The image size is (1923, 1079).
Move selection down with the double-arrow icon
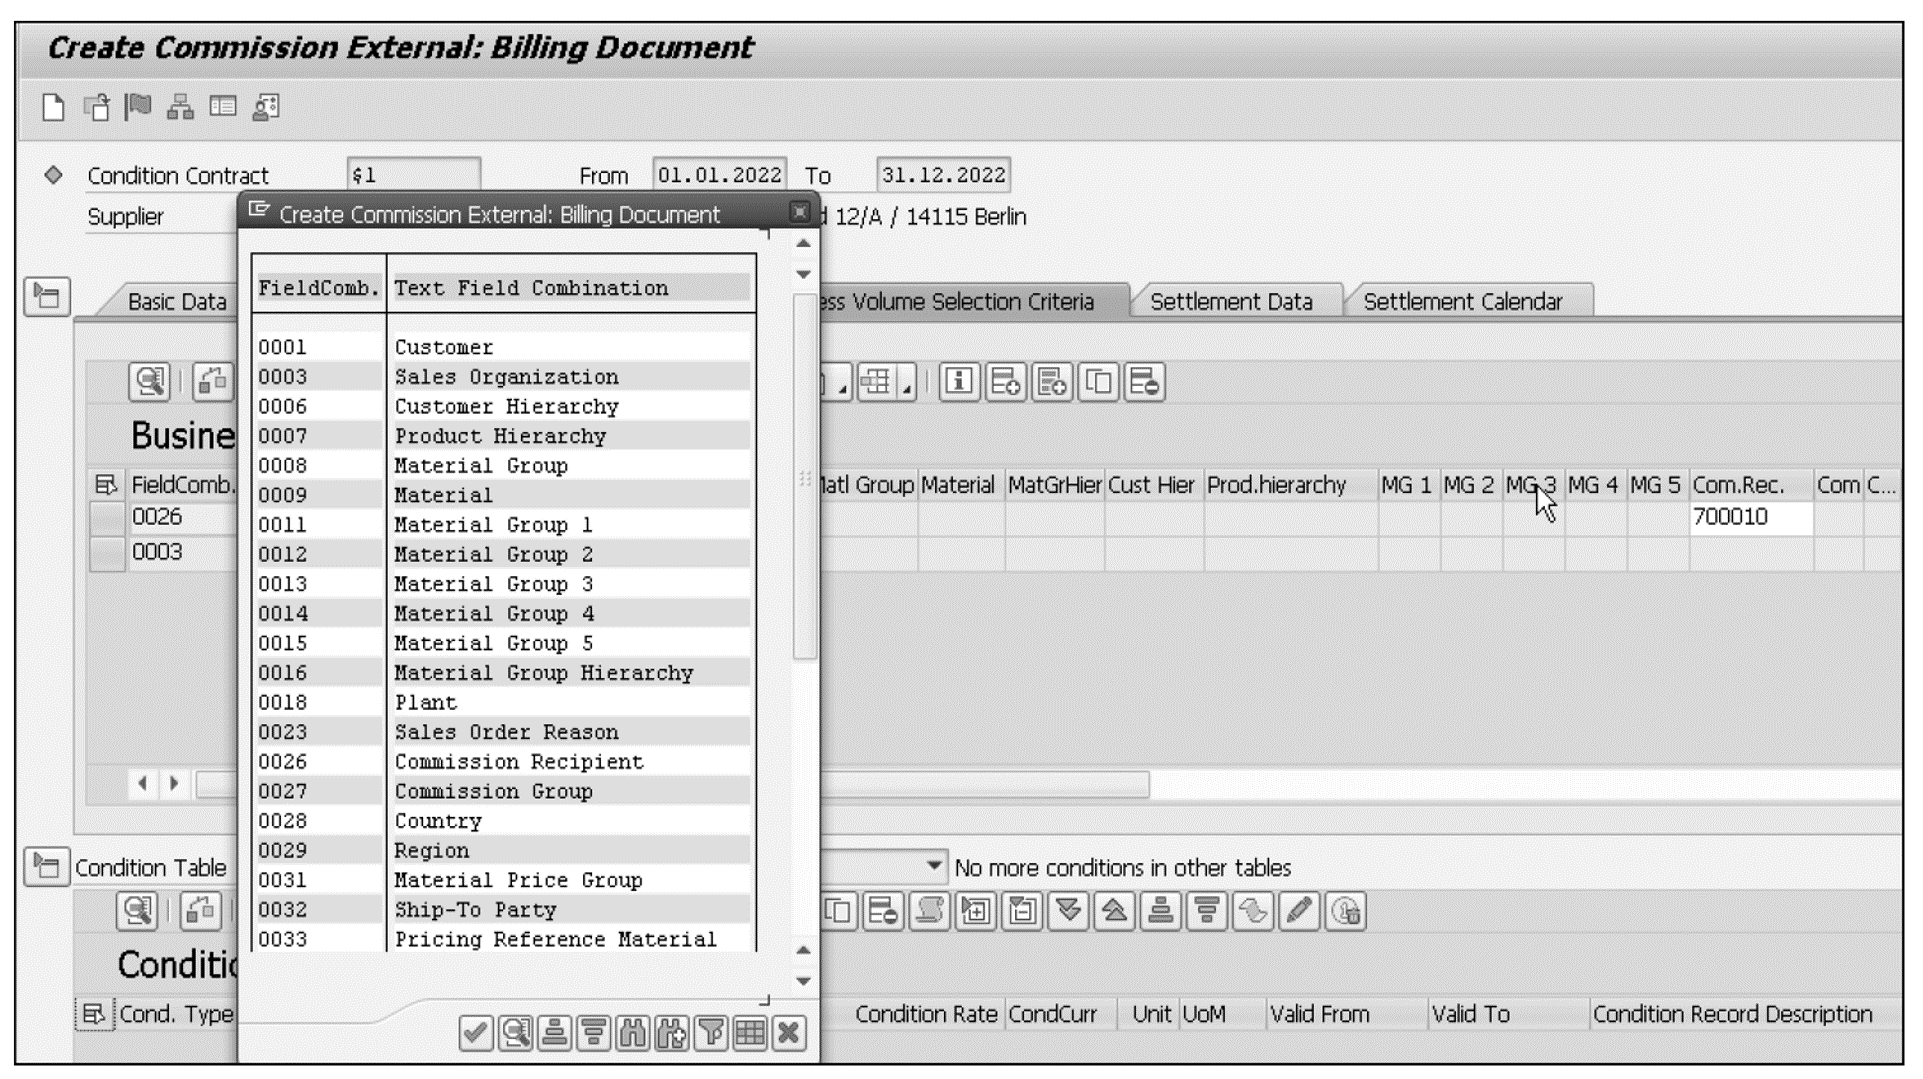[x=1068, y=910]
